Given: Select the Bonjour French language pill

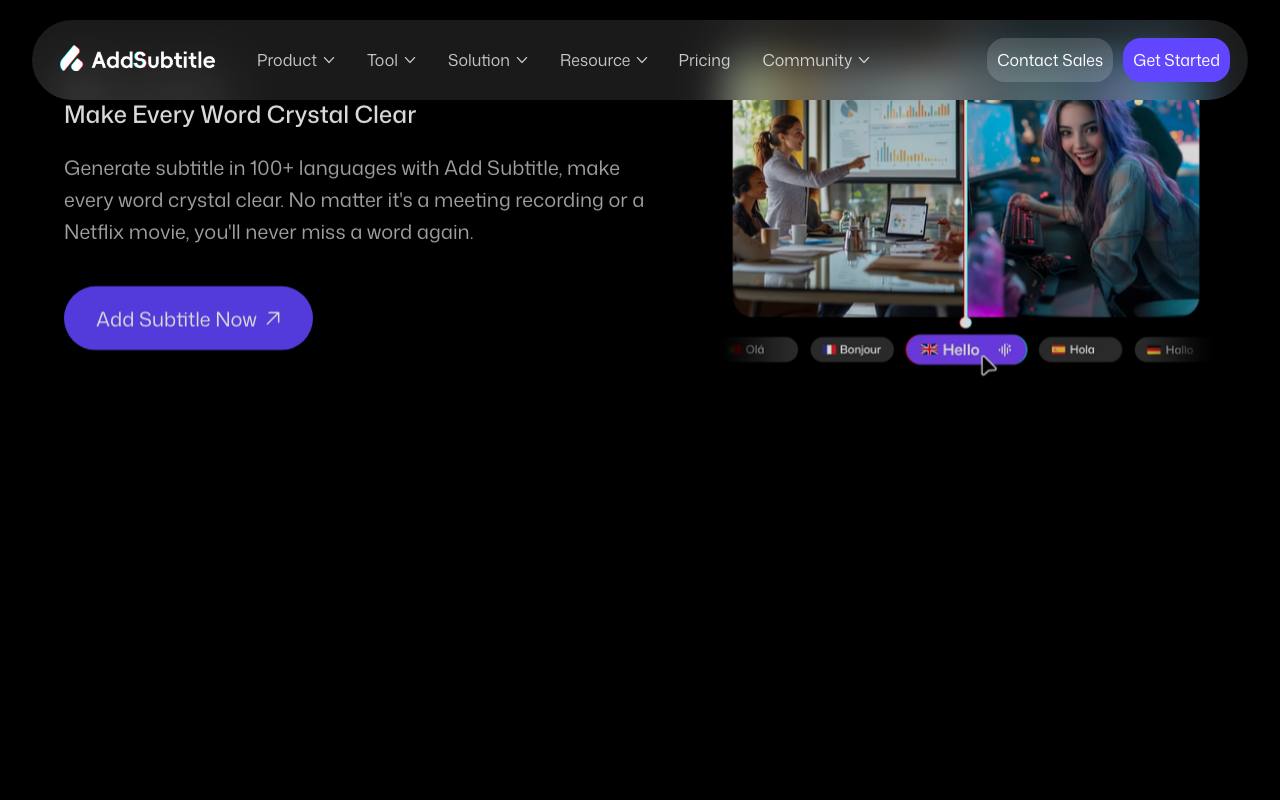Looking at the screenshot, I should 852,350.
